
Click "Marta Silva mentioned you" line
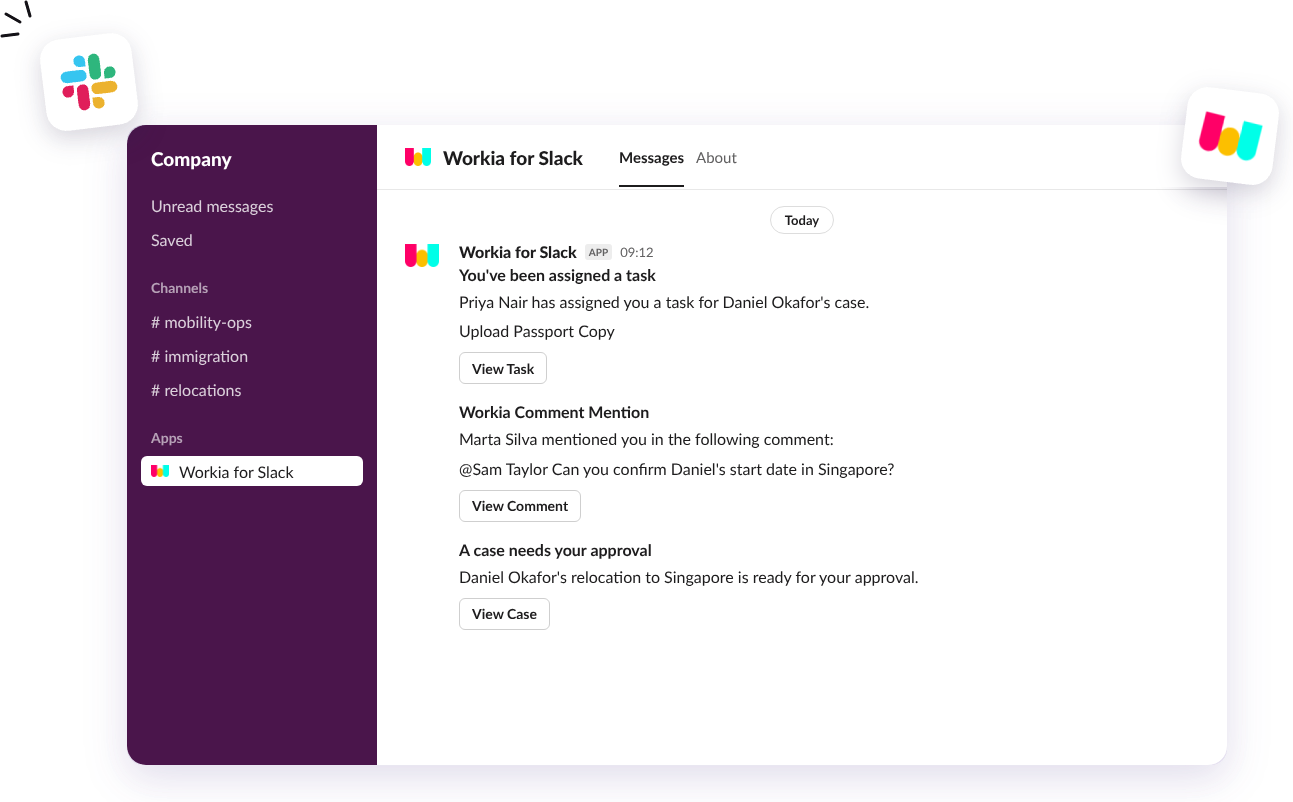point(646,439)
